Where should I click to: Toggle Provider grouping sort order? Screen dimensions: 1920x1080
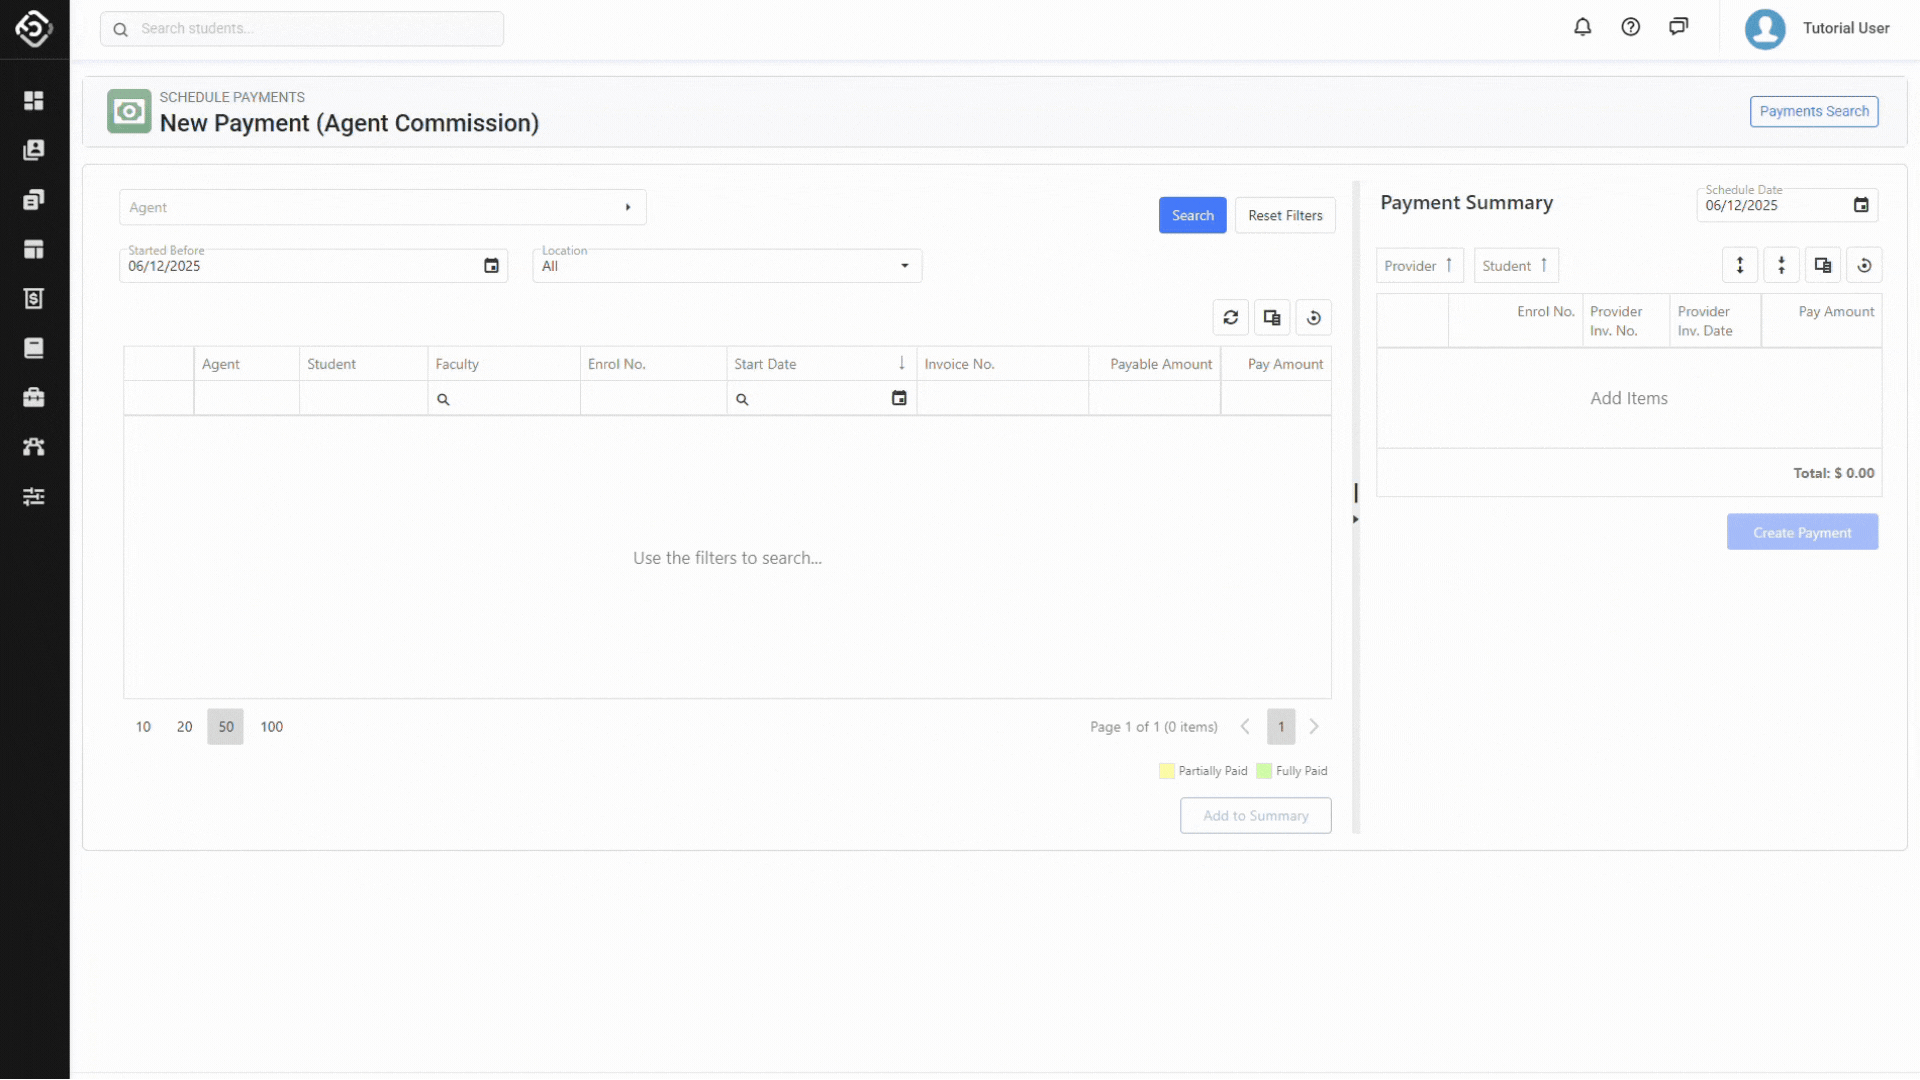click(x=1419, y=265)
